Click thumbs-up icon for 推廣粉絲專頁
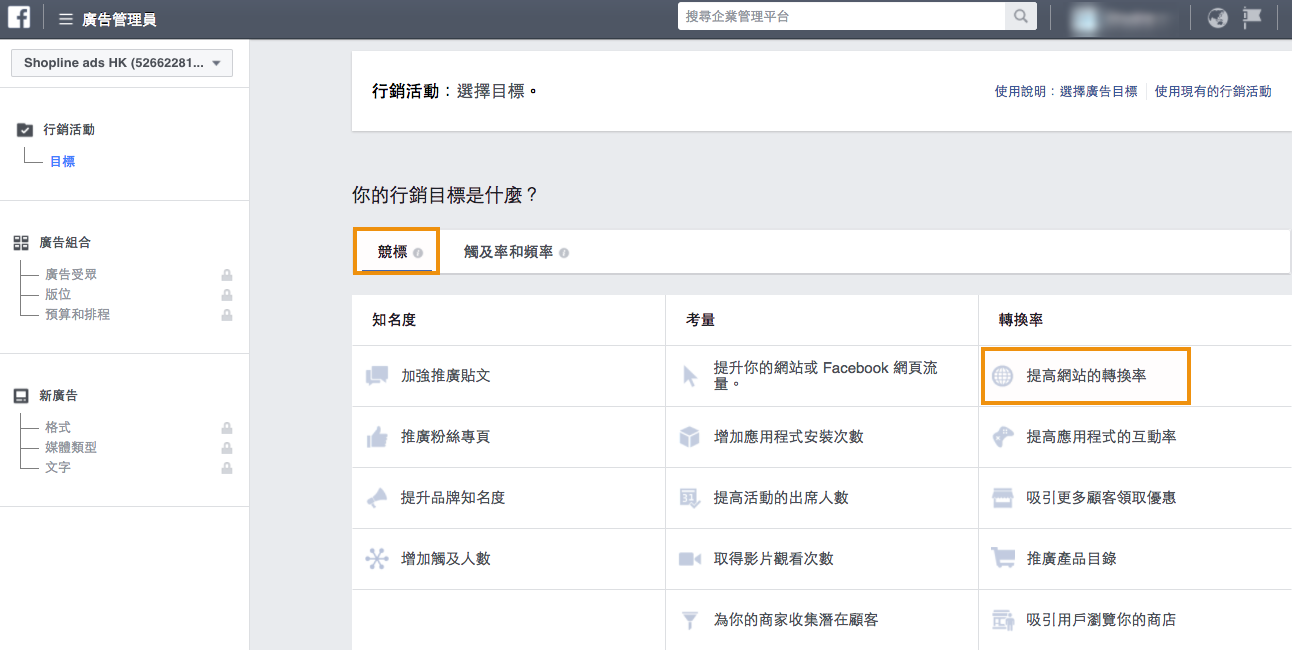Viewport: 1292px width, 650px height. 377,437
